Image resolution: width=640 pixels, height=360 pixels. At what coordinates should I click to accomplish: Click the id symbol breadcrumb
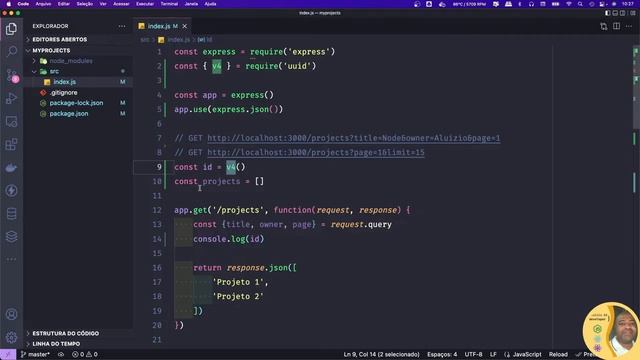(x=205, y=40)
